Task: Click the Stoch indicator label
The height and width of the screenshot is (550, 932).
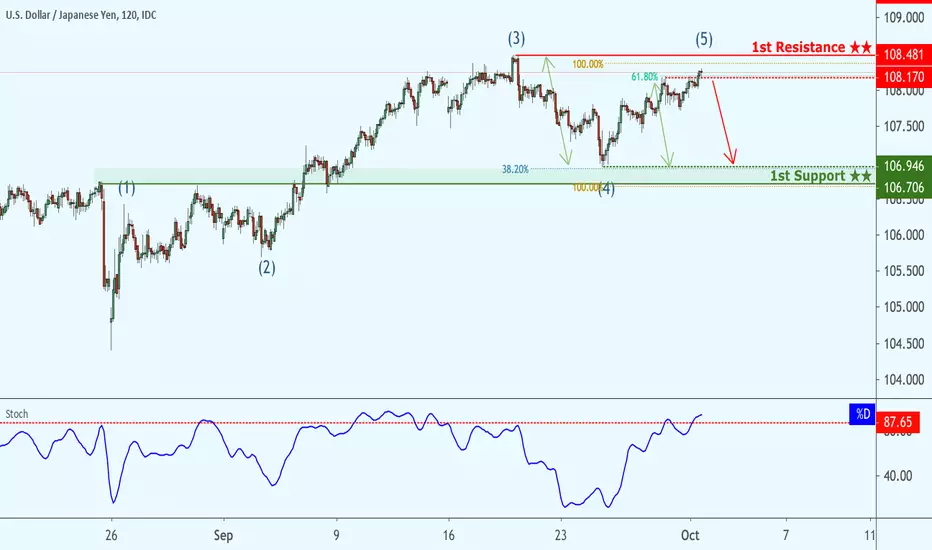Action: [x=17, y=414]
